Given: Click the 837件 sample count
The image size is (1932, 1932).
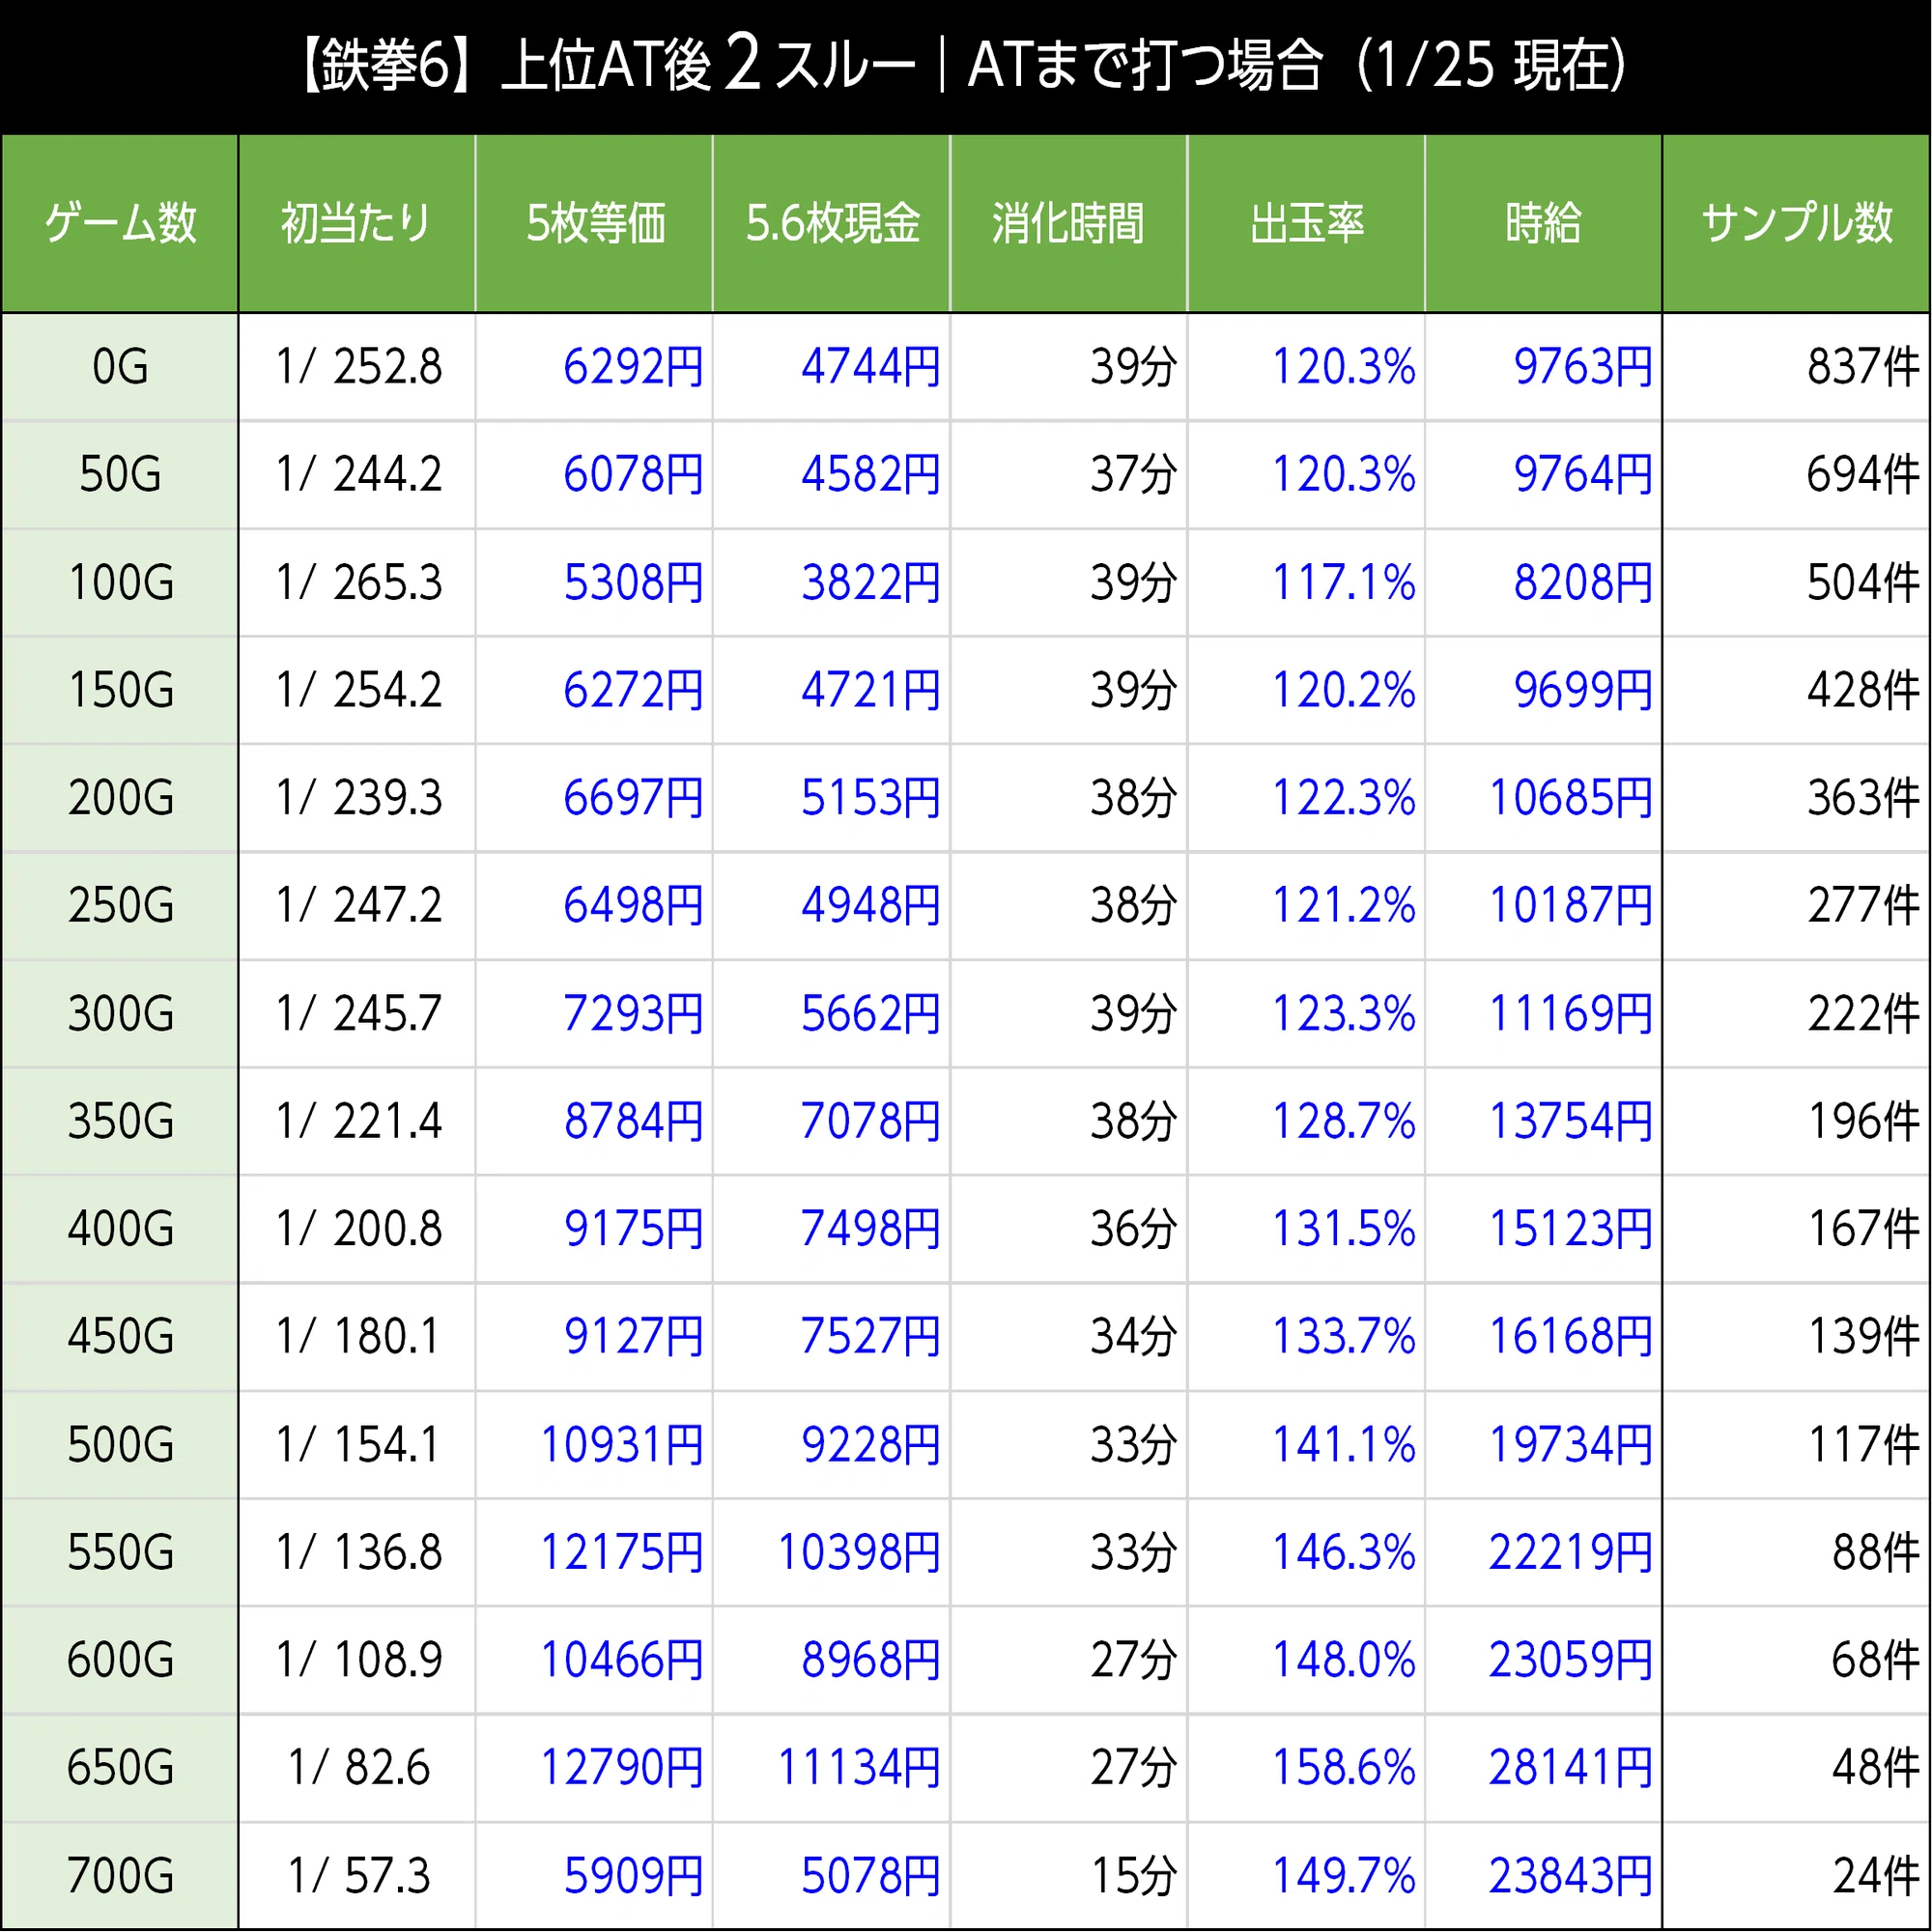Looking at the screenshot, I should pos(1863,367).
